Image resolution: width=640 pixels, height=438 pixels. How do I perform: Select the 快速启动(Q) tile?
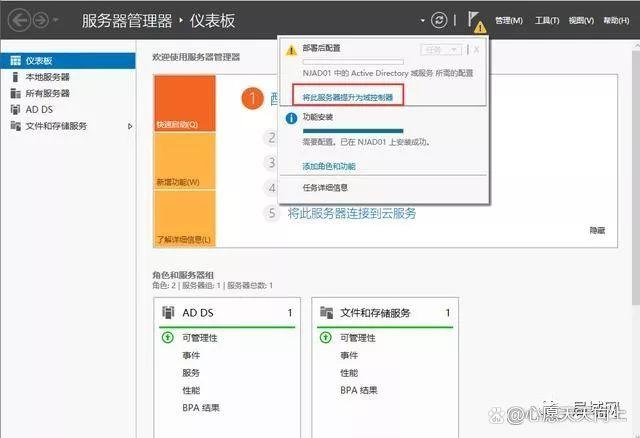coord(184,103)
